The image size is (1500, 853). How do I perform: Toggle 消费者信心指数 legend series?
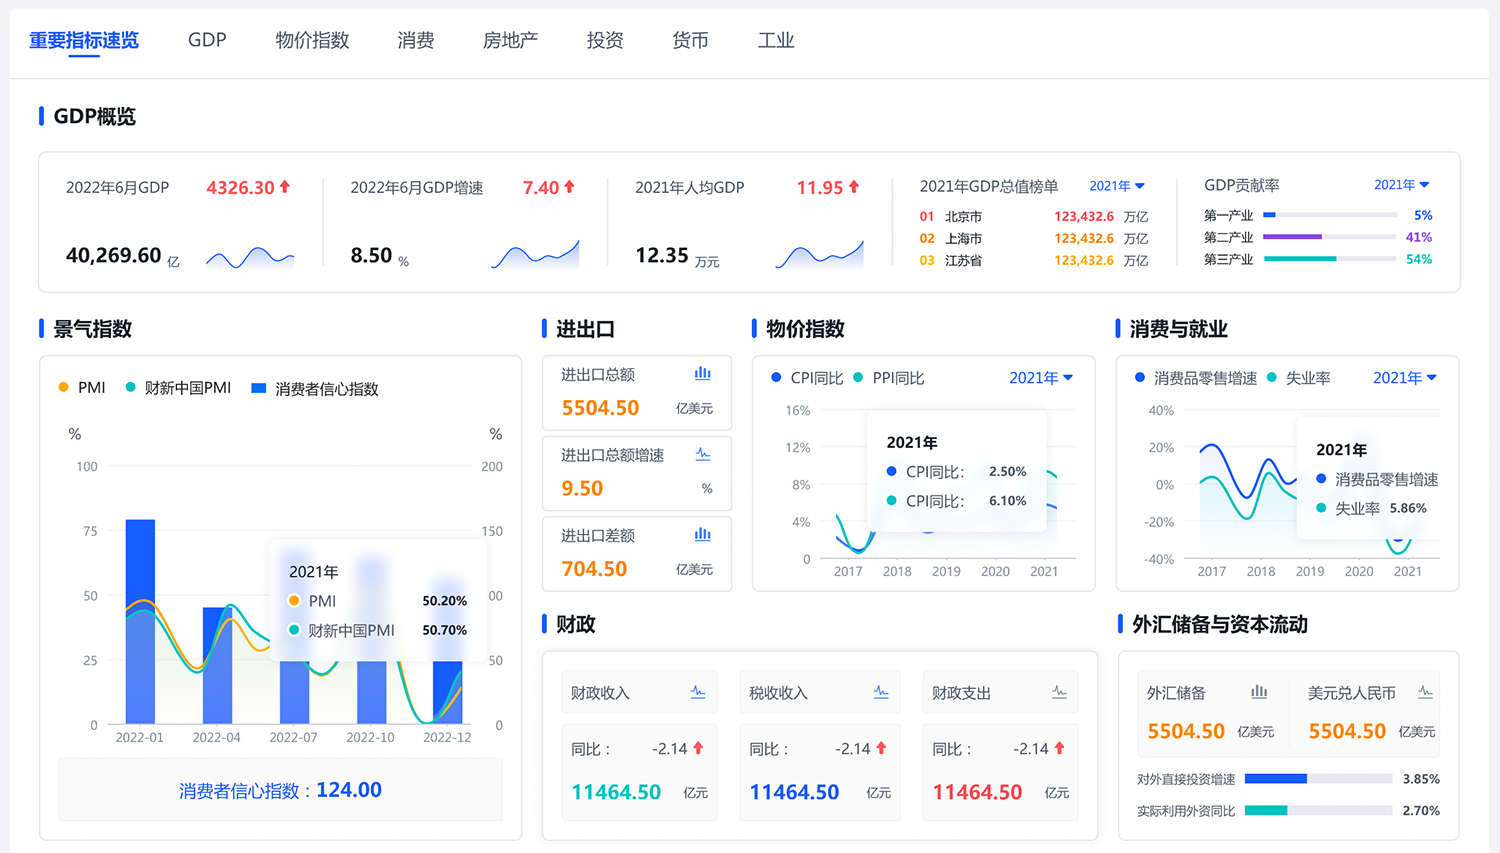(x=315, y=389)
